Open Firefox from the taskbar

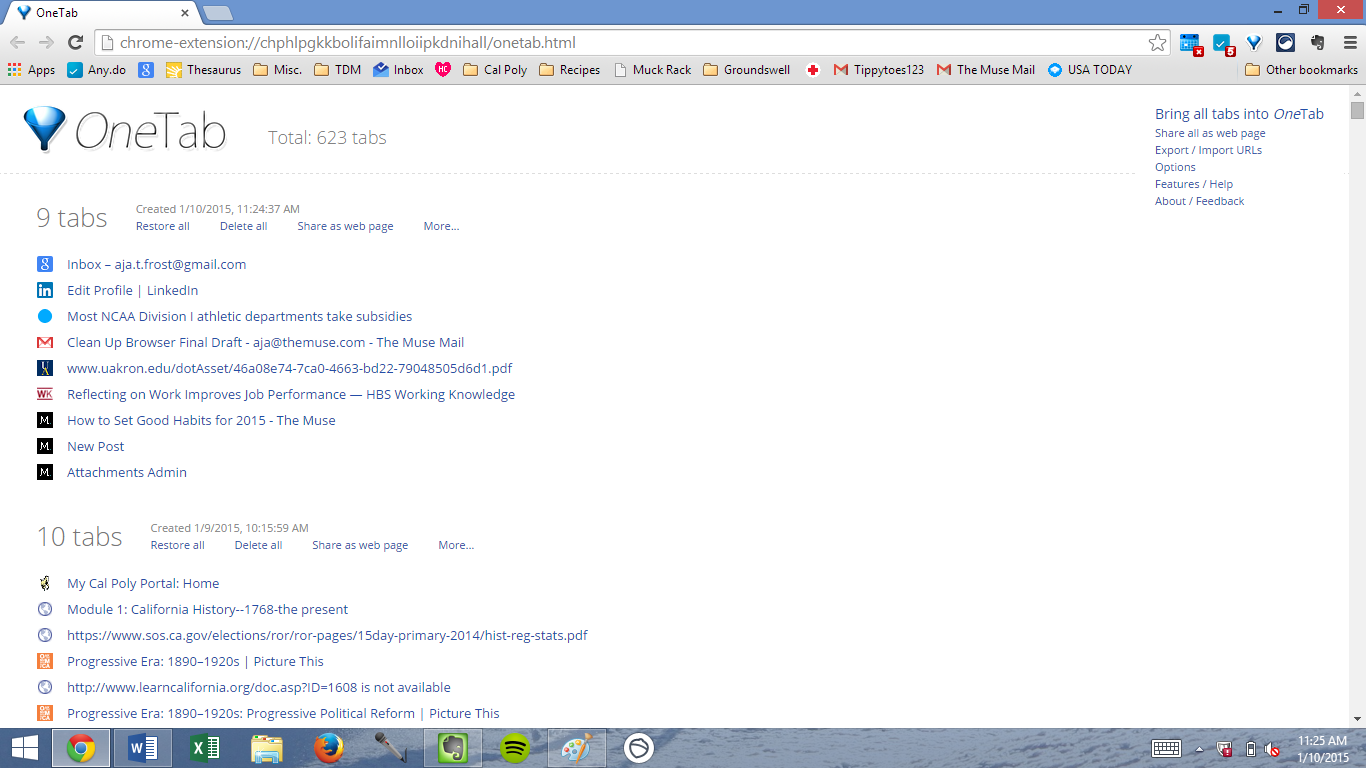(328, 748)
